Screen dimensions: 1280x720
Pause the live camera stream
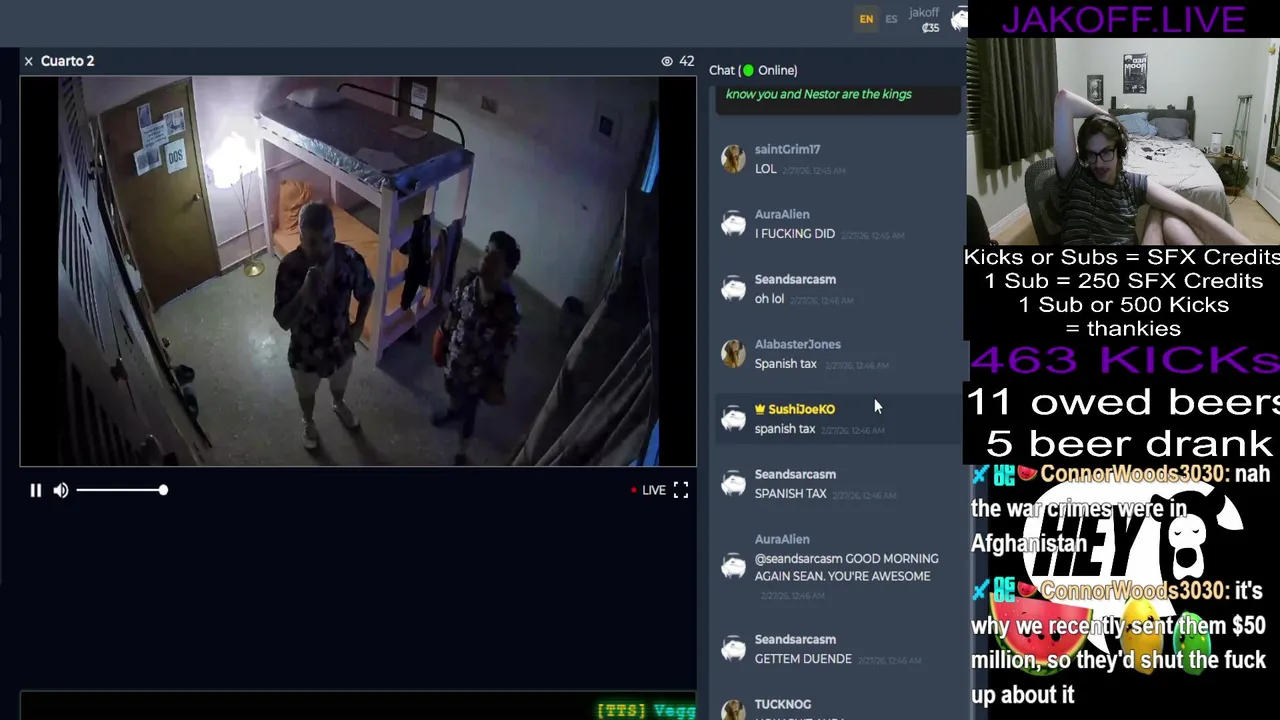[x=35, y=490]
